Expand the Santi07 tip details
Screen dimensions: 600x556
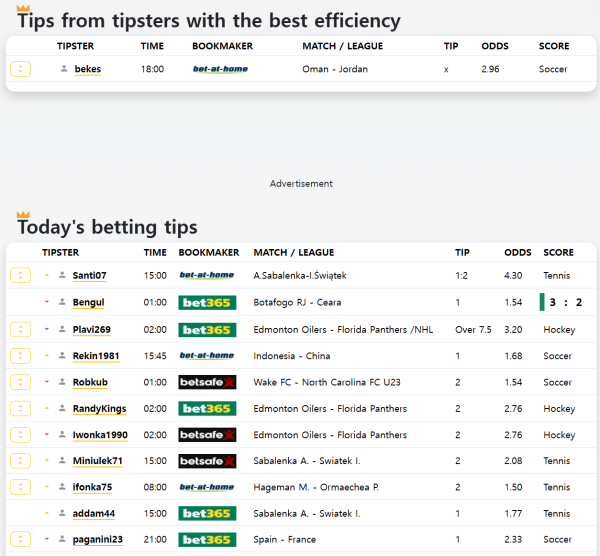[20, 275]
